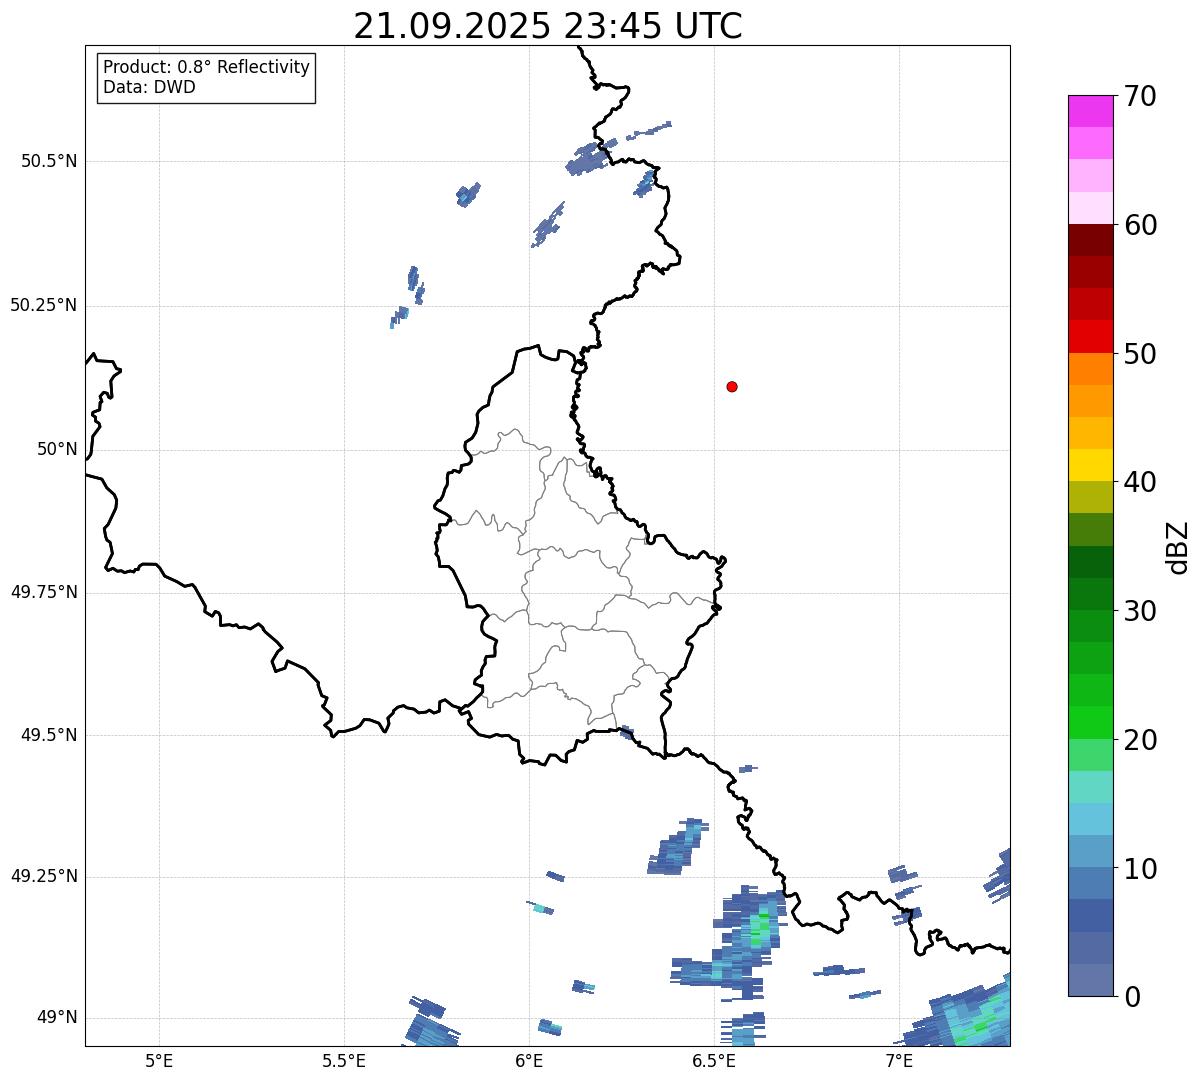Viewport: 1202px width, 1081px height.
Task: Click the 7°E longitude tick label
Action: tap(899, 1060)
